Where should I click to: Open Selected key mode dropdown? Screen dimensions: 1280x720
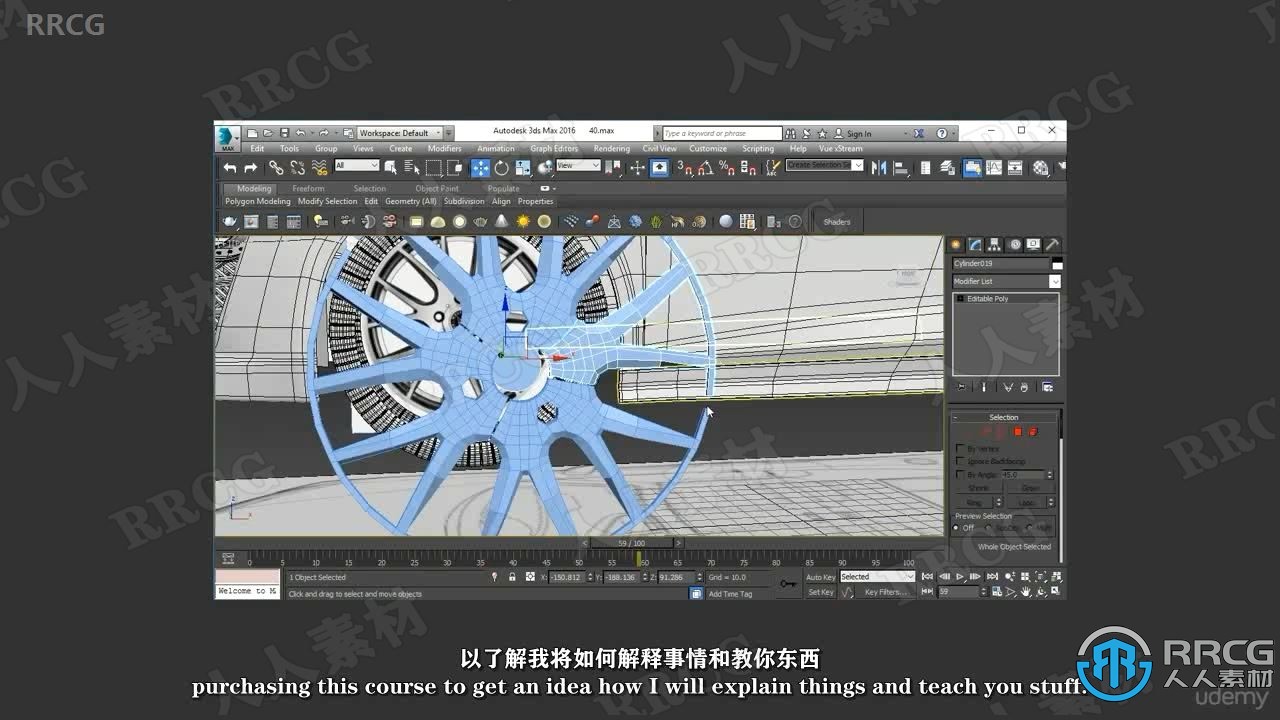pos(877,577)
